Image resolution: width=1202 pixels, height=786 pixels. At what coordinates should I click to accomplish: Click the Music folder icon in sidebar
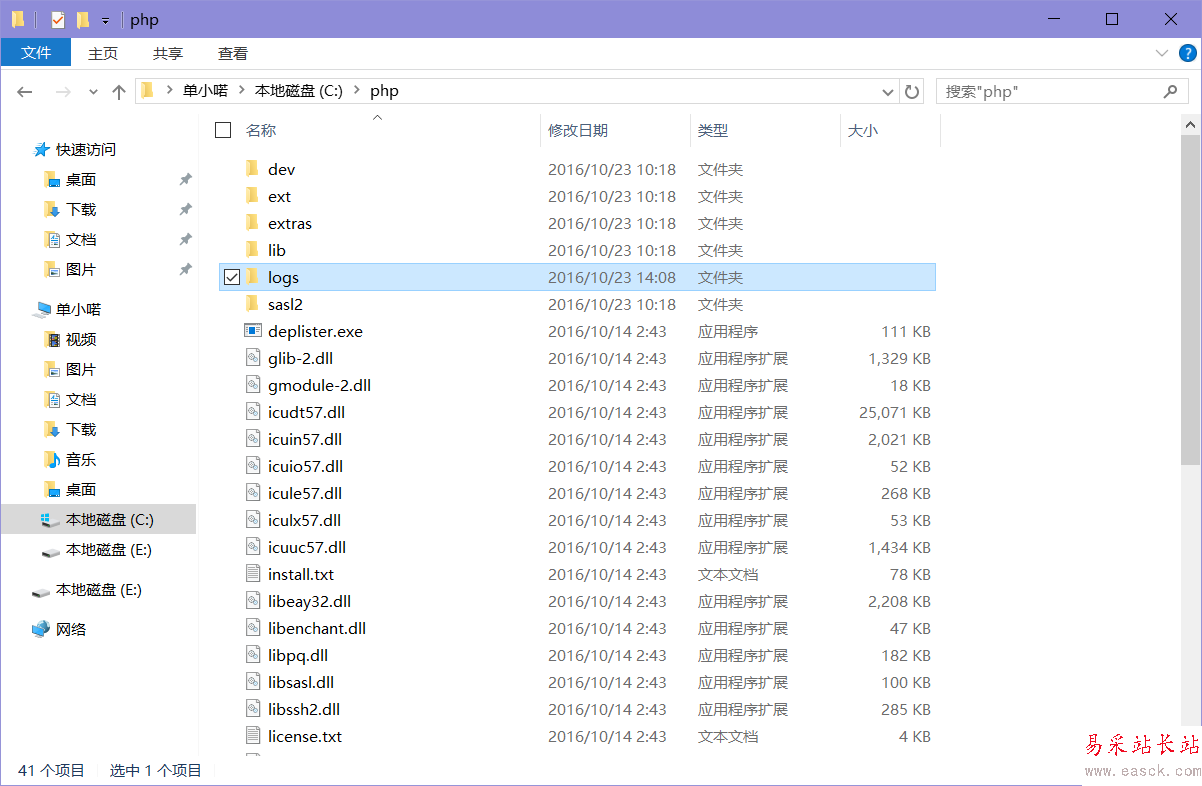[52, 459]
